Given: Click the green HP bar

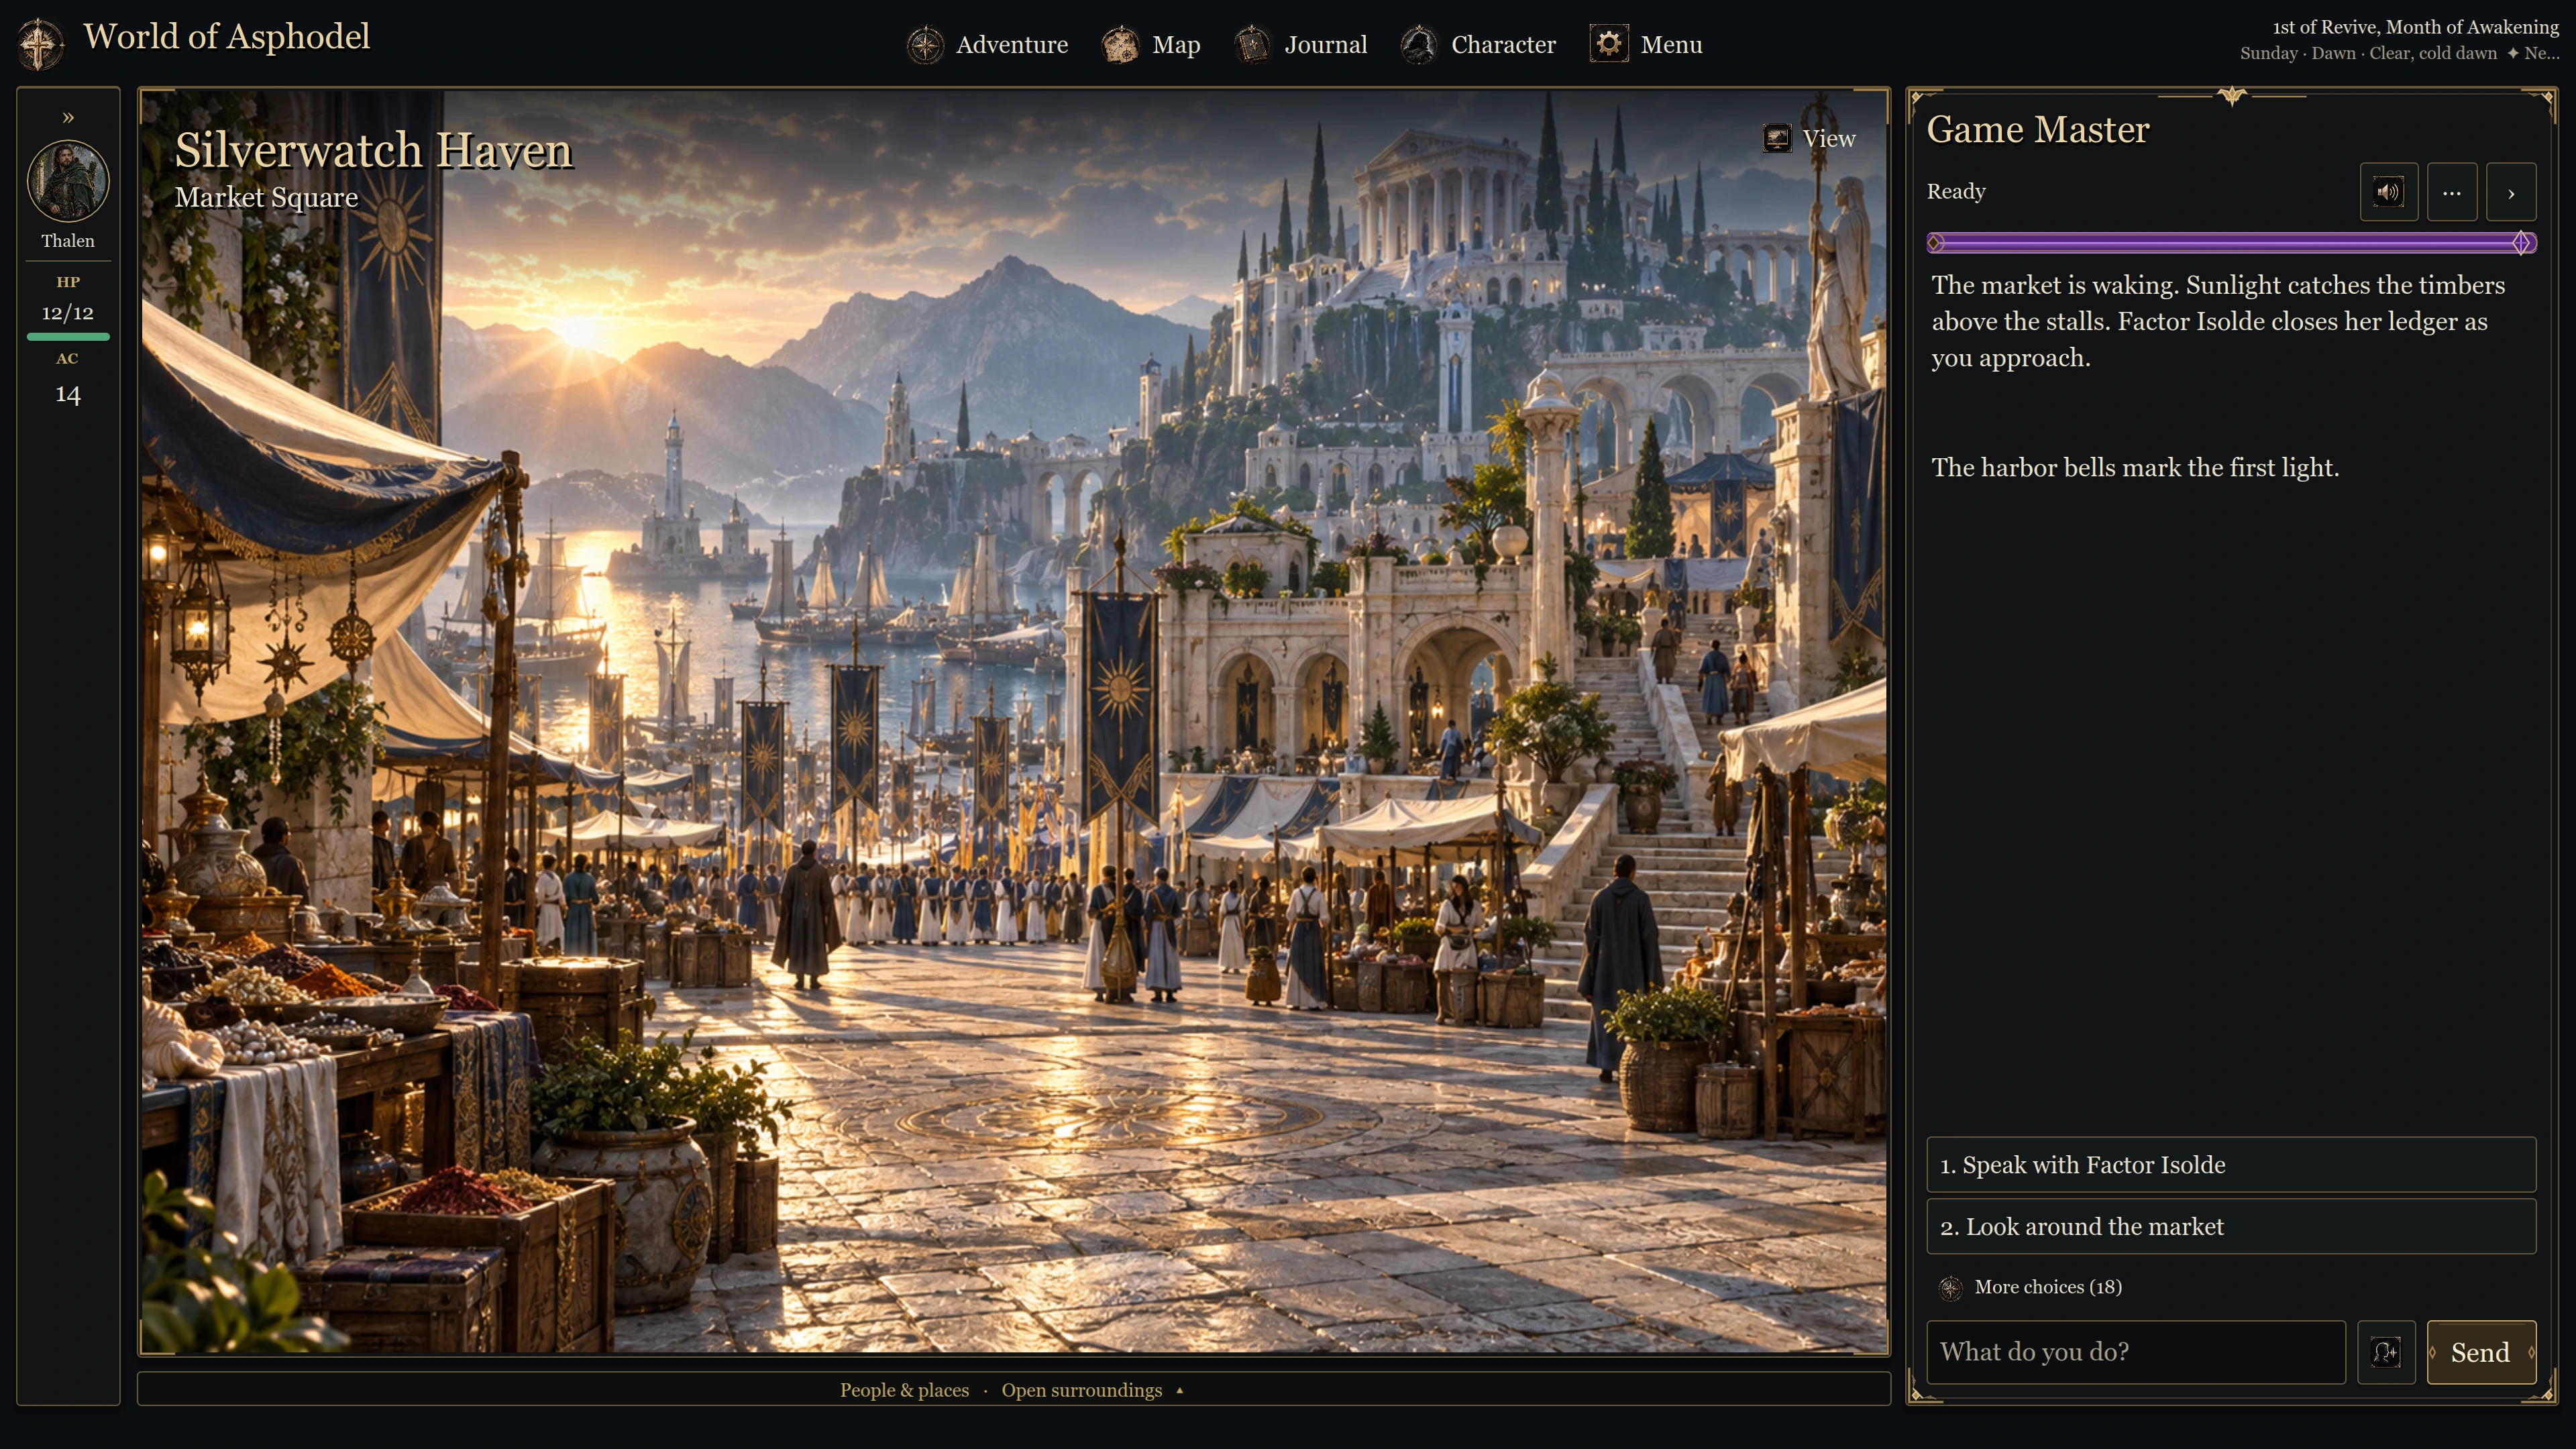Looking at the screenshot, I should [x=68, y=337].
